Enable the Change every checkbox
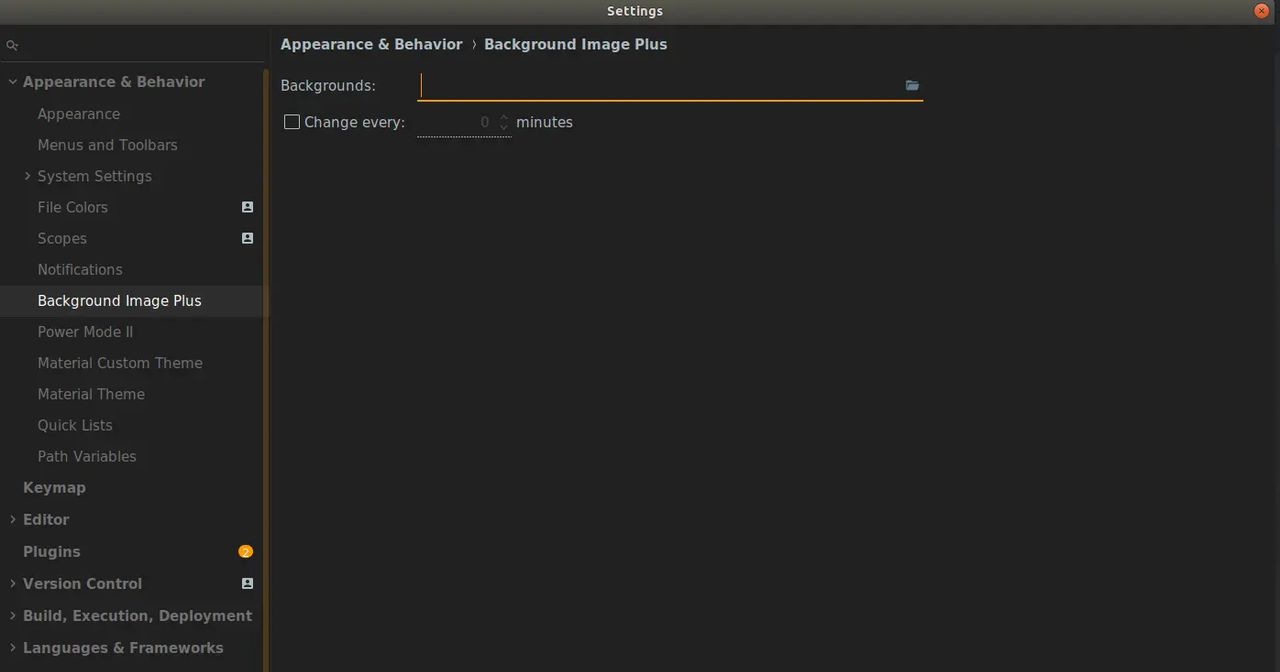 coord(292,122)
